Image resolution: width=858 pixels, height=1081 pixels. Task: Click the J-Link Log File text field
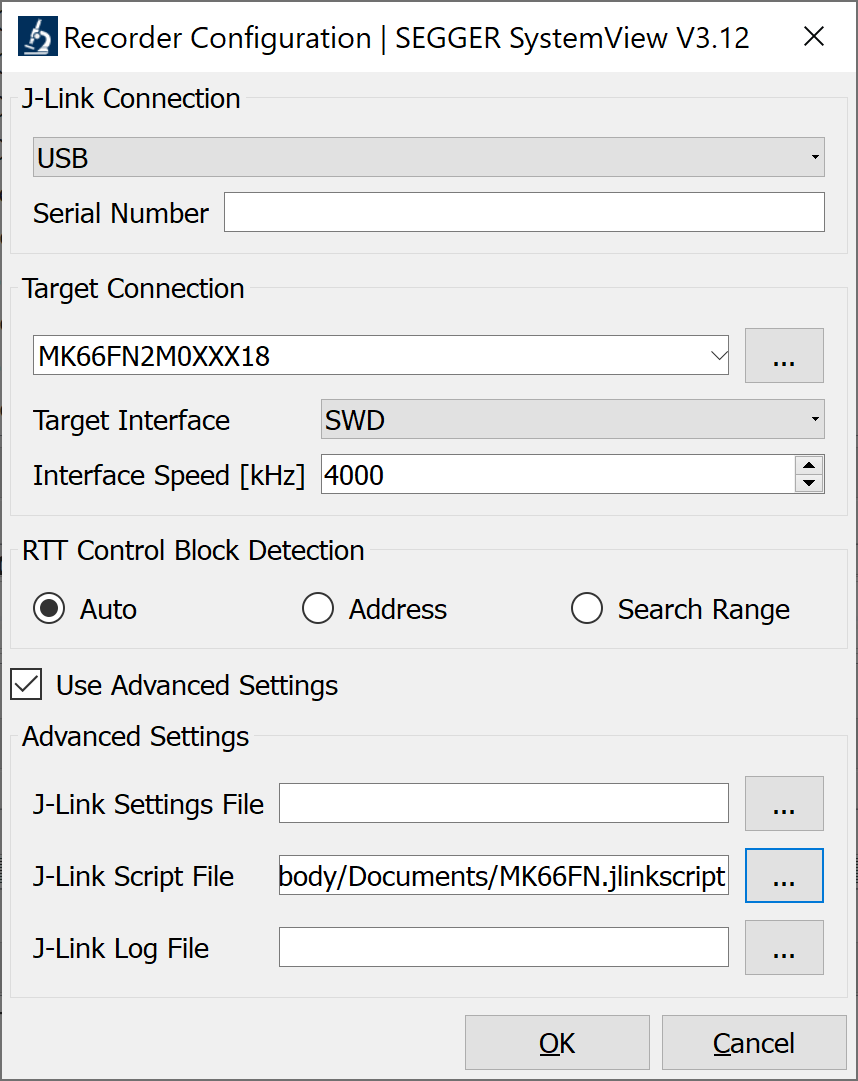click(x=503, y=948)
